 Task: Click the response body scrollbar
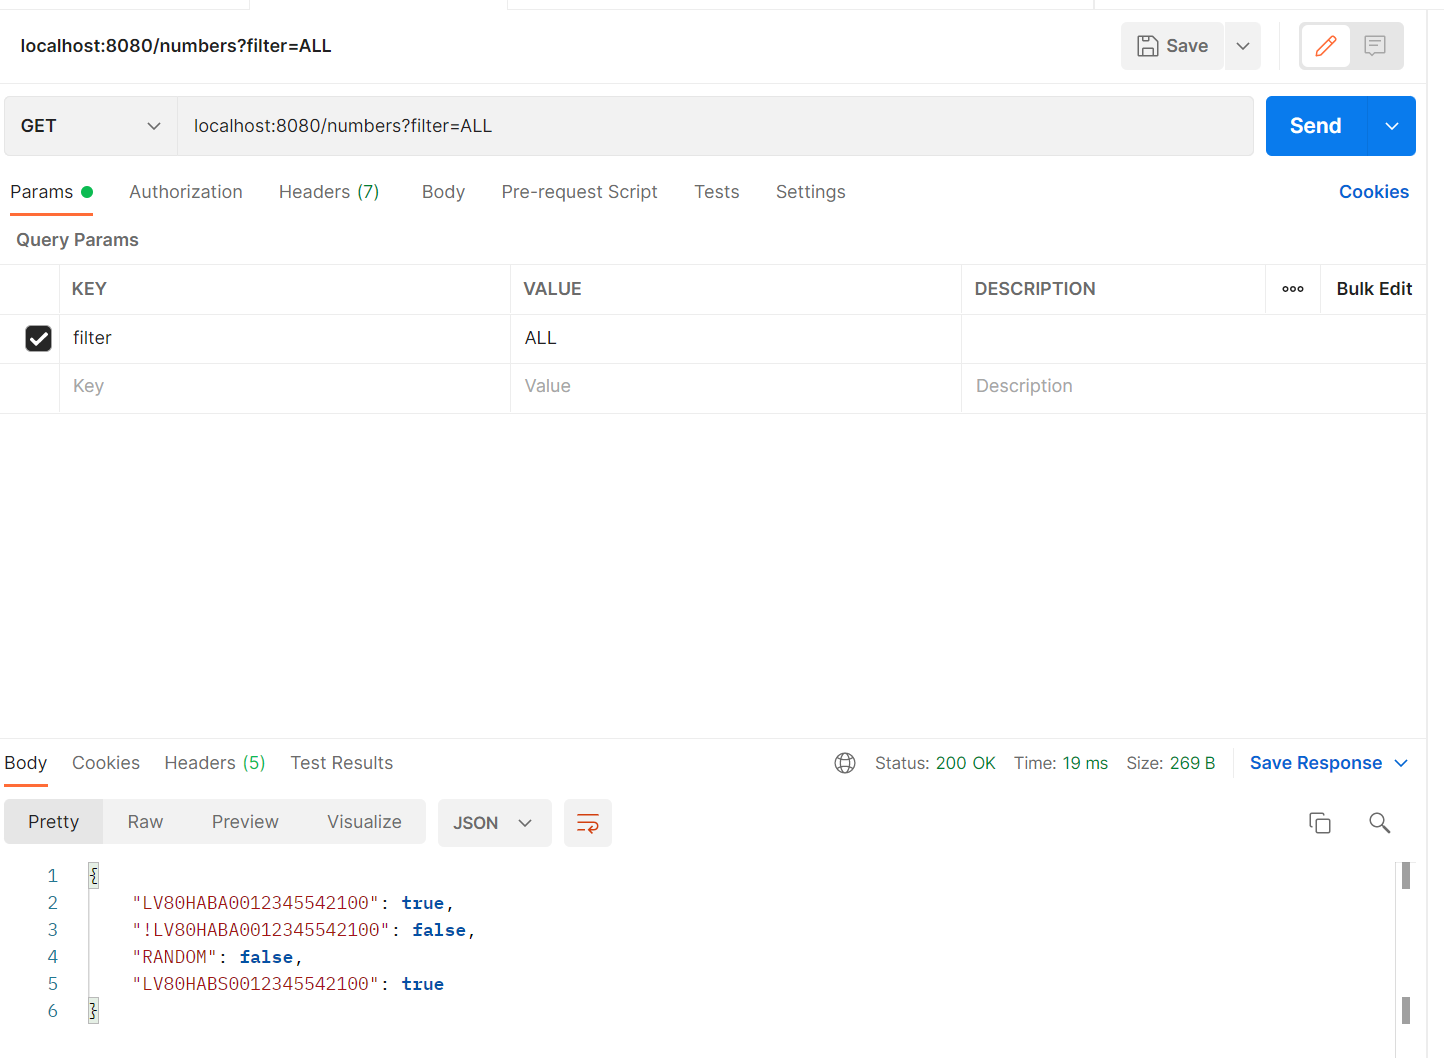click(x=1406, y=943)
